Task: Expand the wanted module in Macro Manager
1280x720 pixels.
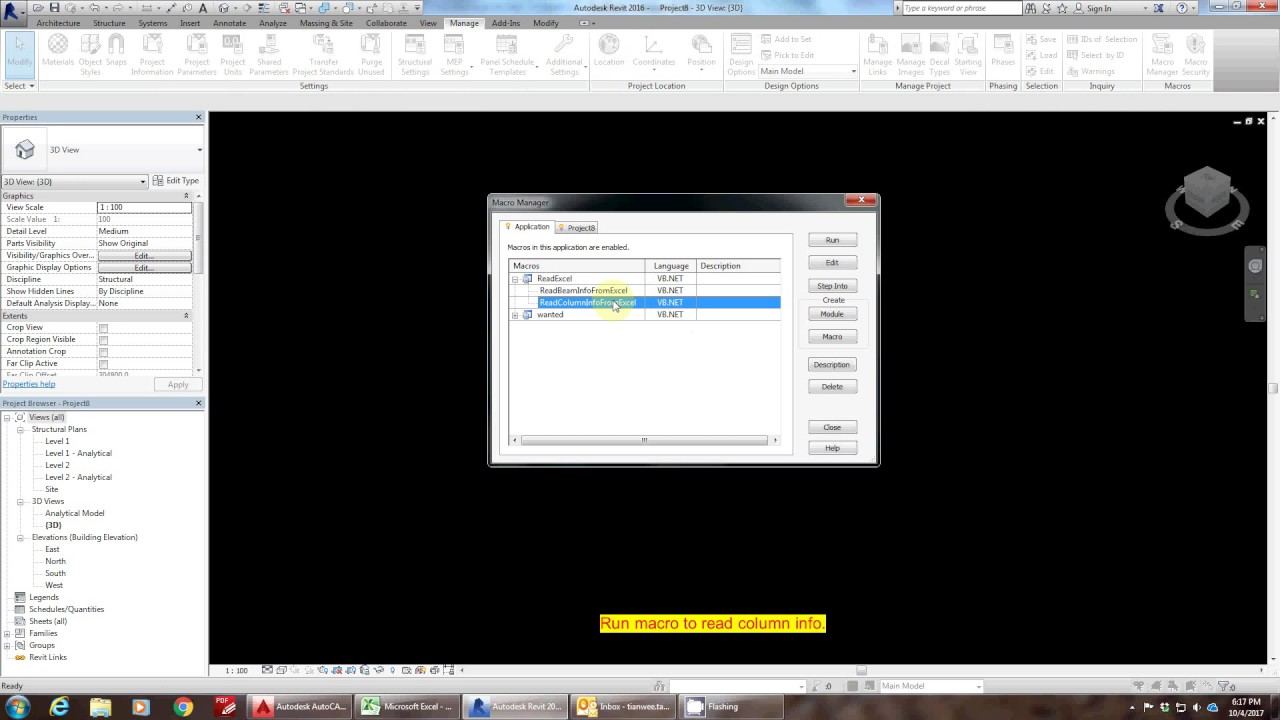Action: 515,315
